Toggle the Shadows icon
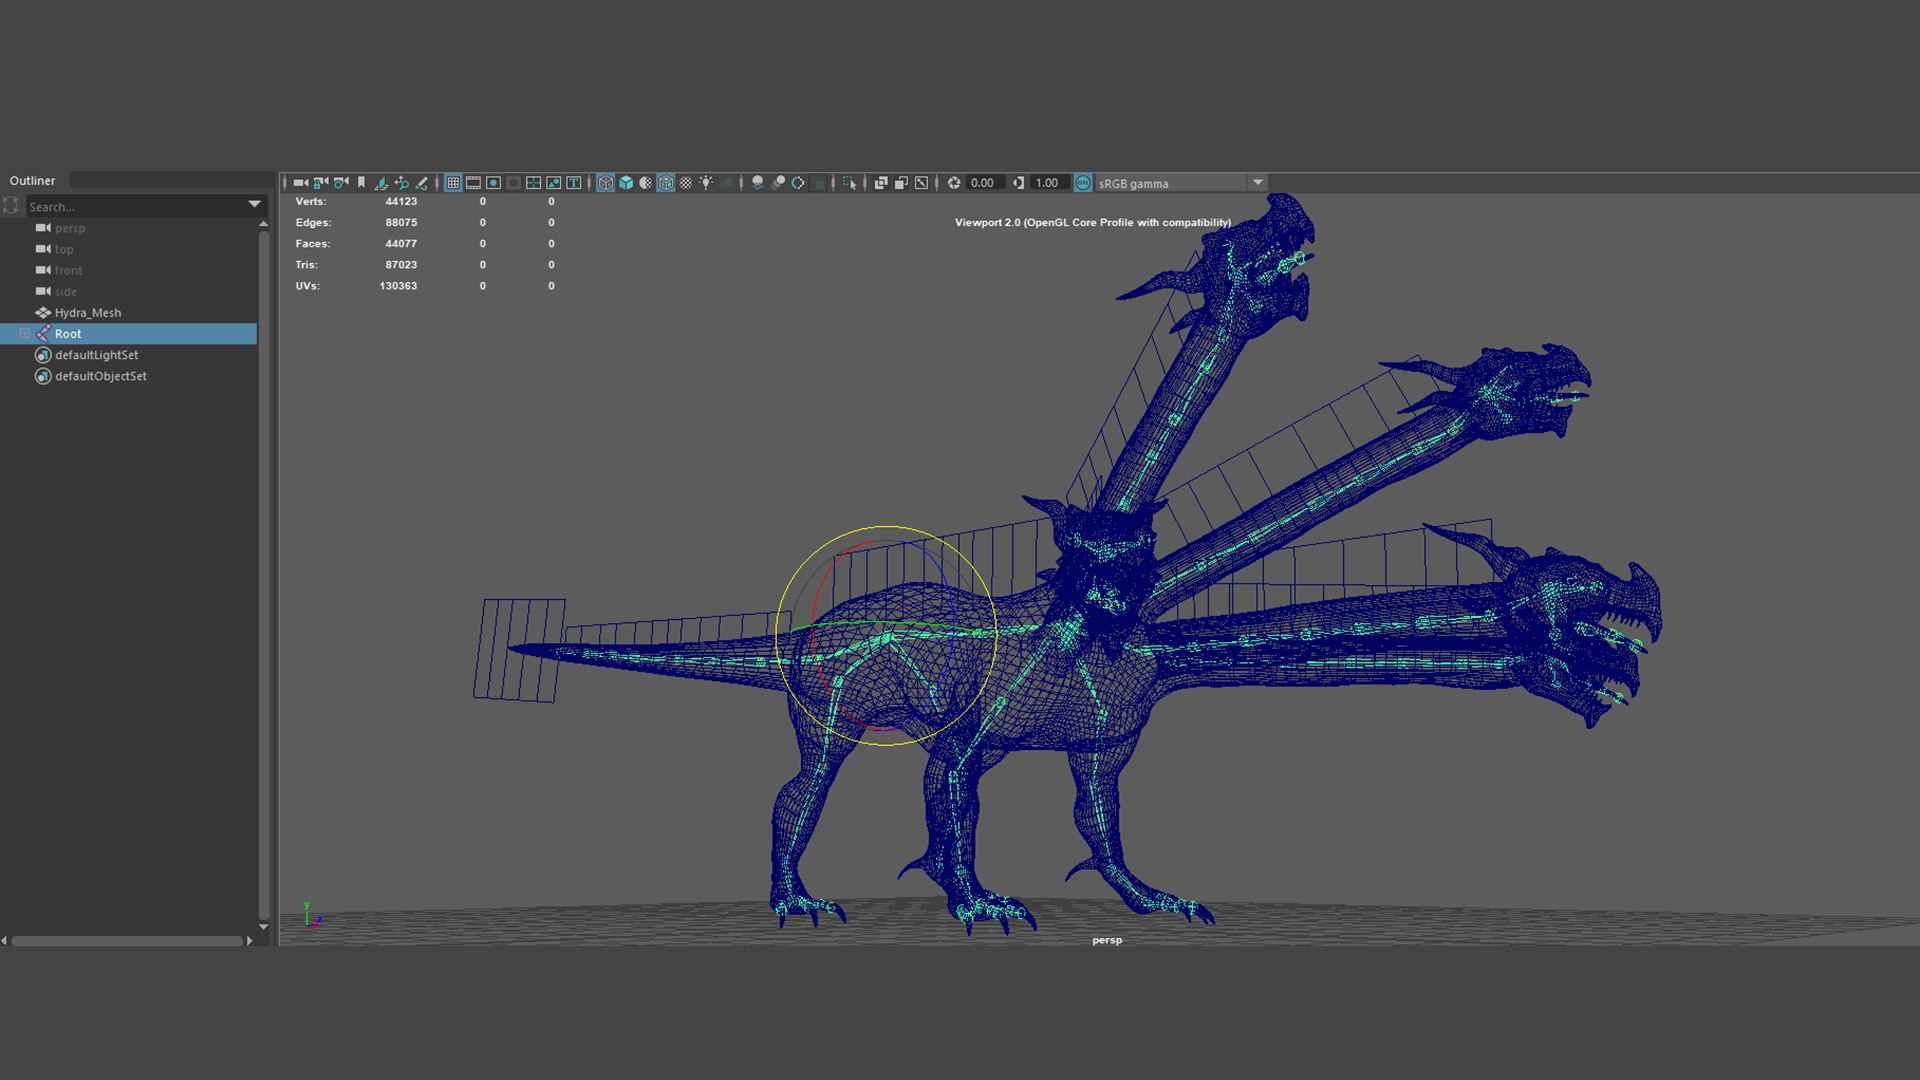This screenshot has height=1080, width=1920. click(x=727, y=183)
